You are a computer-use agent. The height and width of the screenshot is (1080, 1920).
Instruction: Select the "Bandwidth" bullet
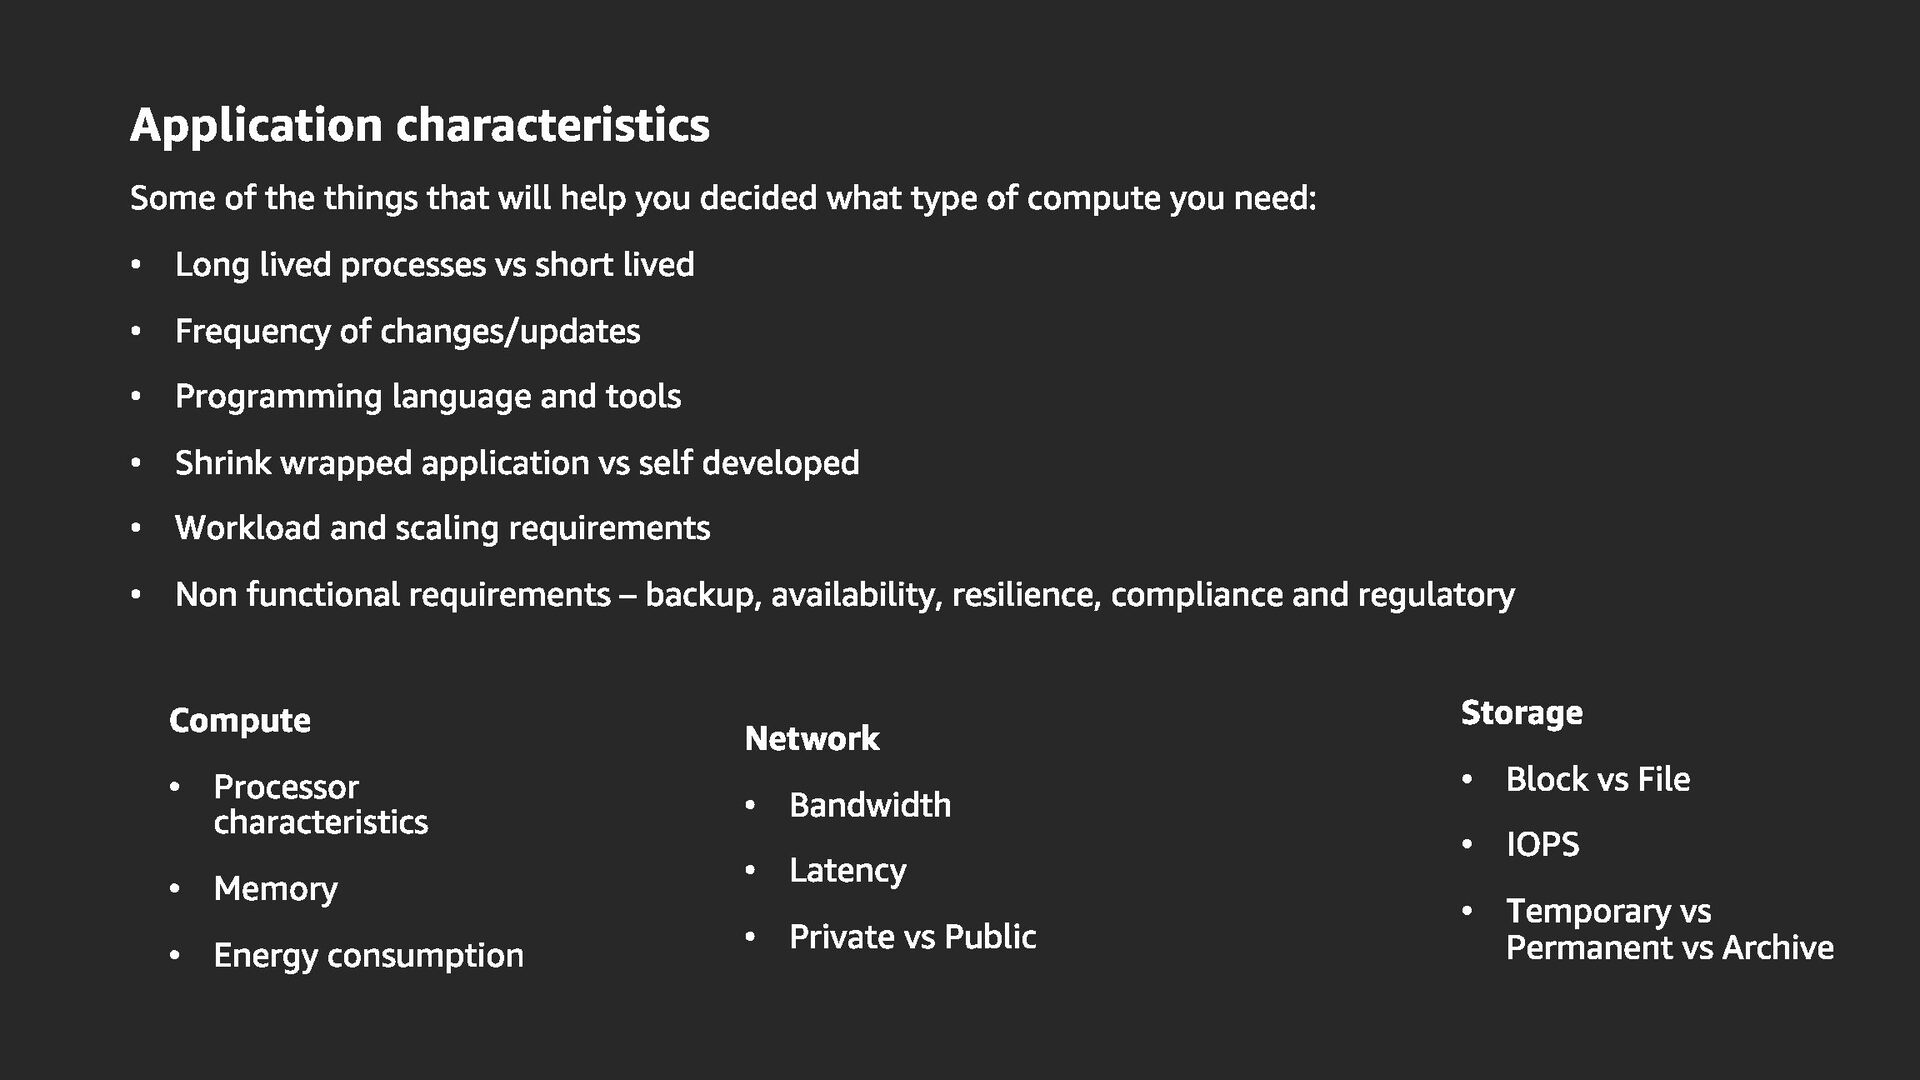[870, 805]
